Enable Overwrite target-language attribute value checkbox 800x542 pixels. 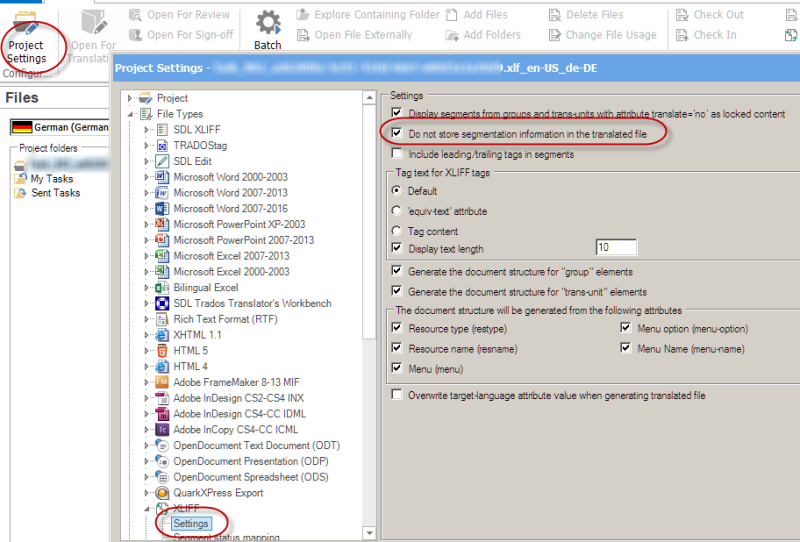click(x=397, y=395)
